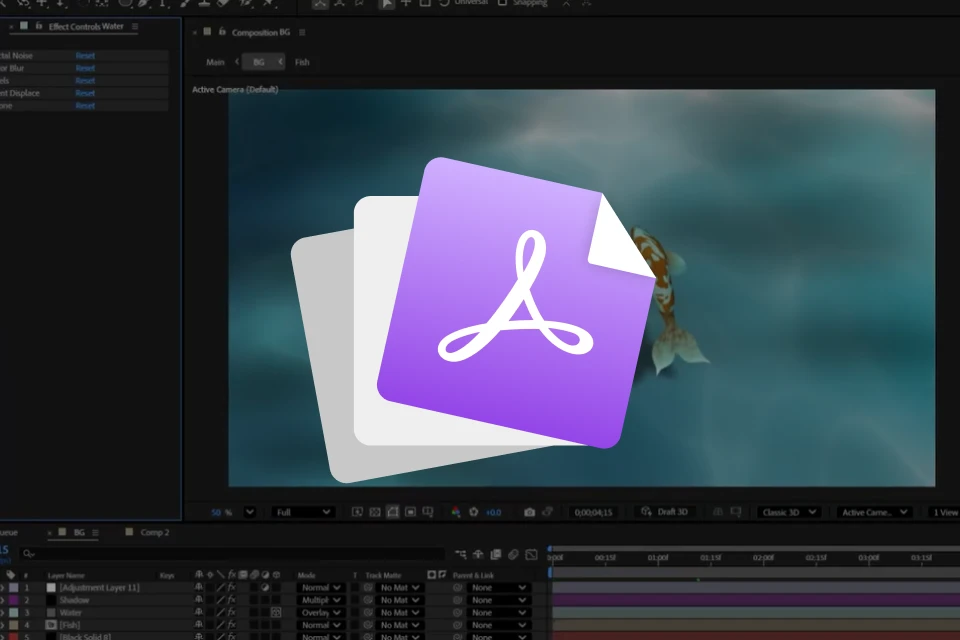Screen dimensions: 960x640
Task: Switch to the Main composition breadcrumb
Action: pyautogui.click(x=215, y=62)
